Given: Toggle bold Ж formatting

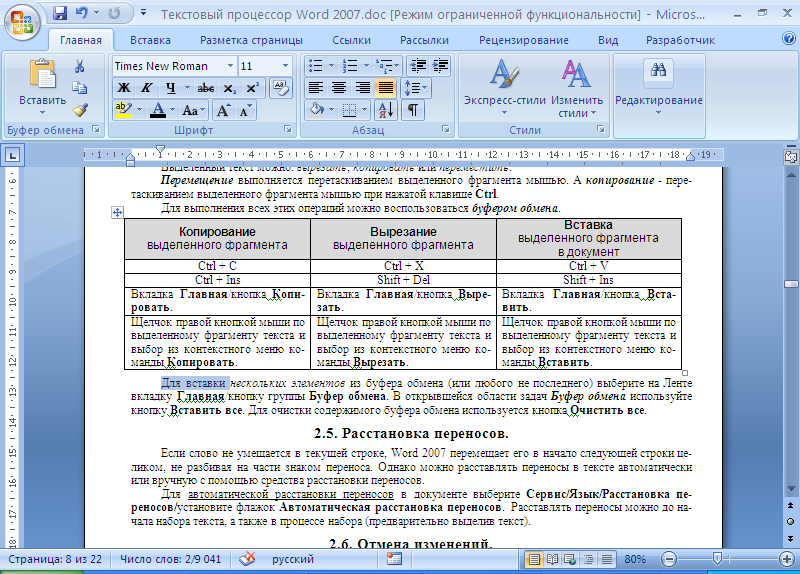Looking at the screenshot, I should 124,88.
